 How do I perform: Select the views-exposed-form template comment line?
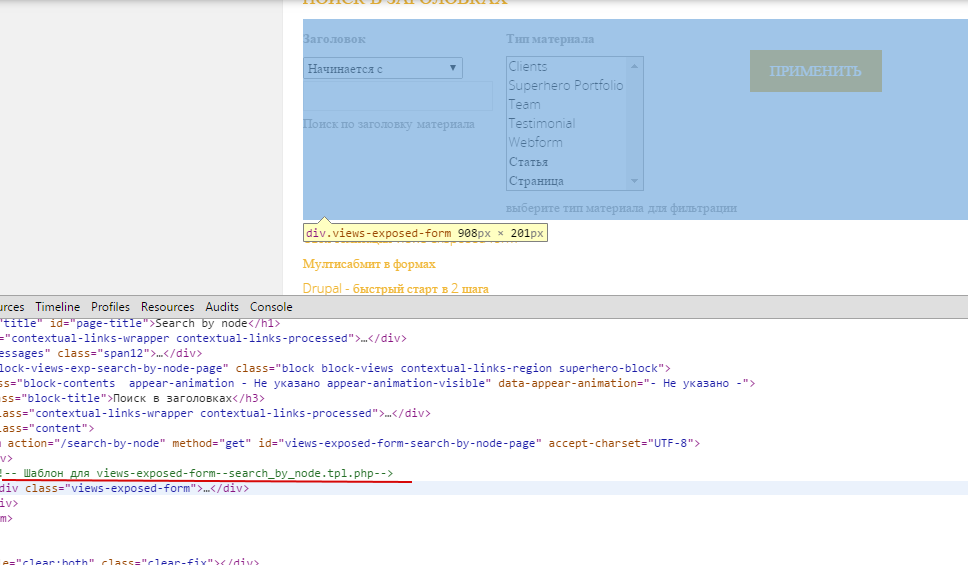coord(200,473)
